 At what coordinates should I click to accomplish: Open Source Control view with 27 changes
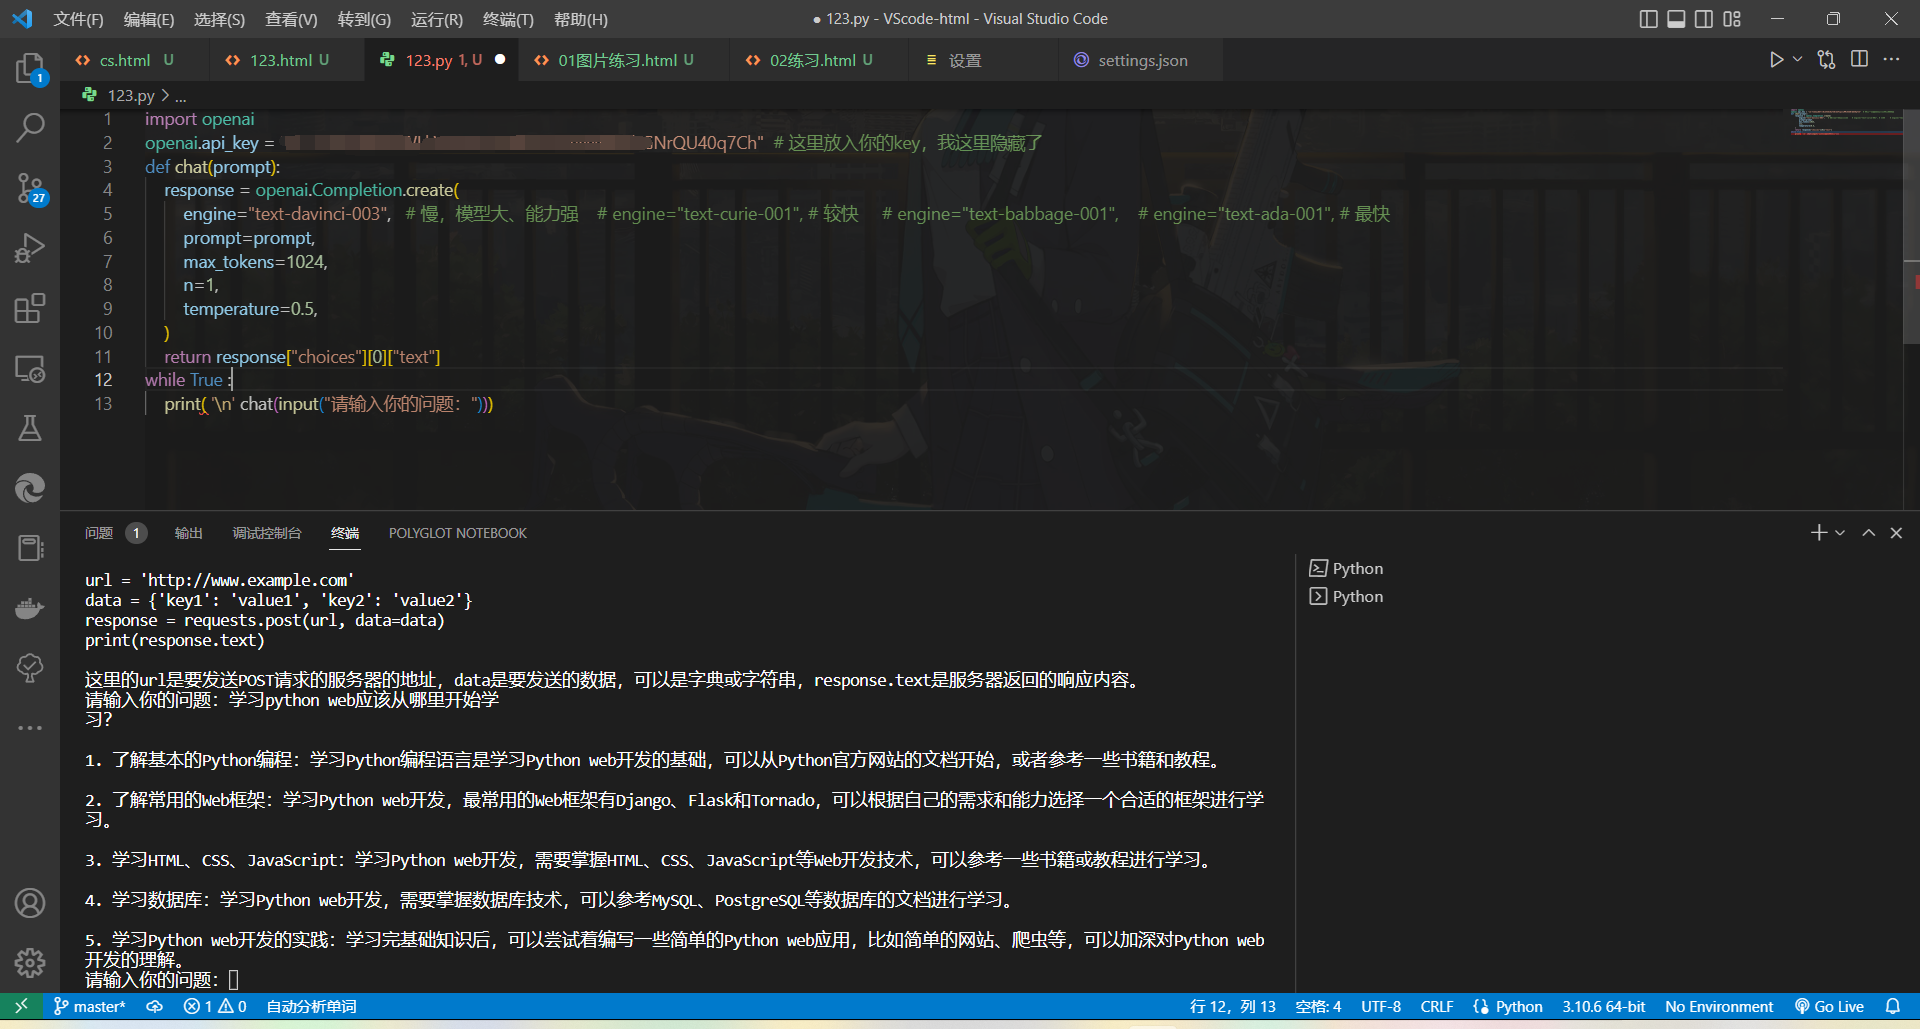[x=30, y=188]
